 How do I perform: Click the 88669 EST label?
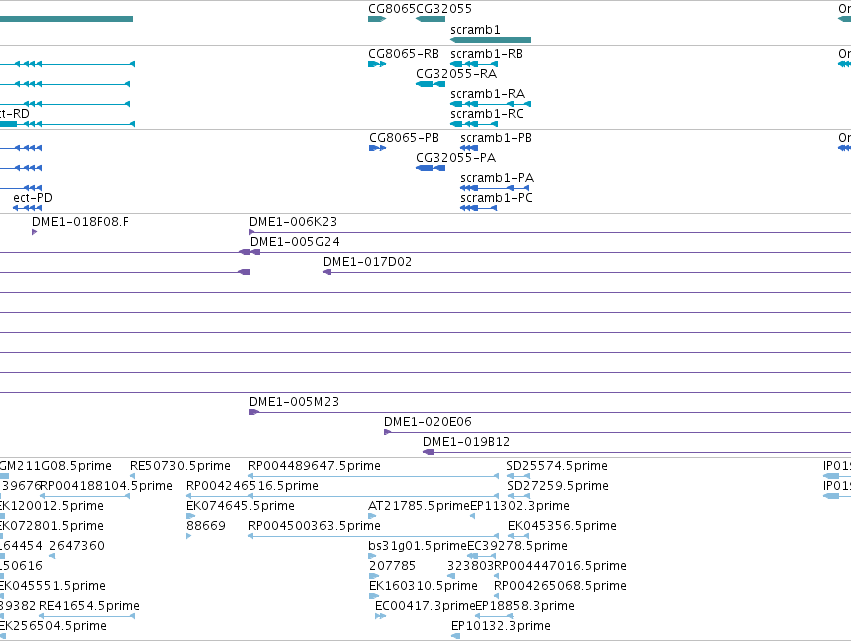(206, 526)
